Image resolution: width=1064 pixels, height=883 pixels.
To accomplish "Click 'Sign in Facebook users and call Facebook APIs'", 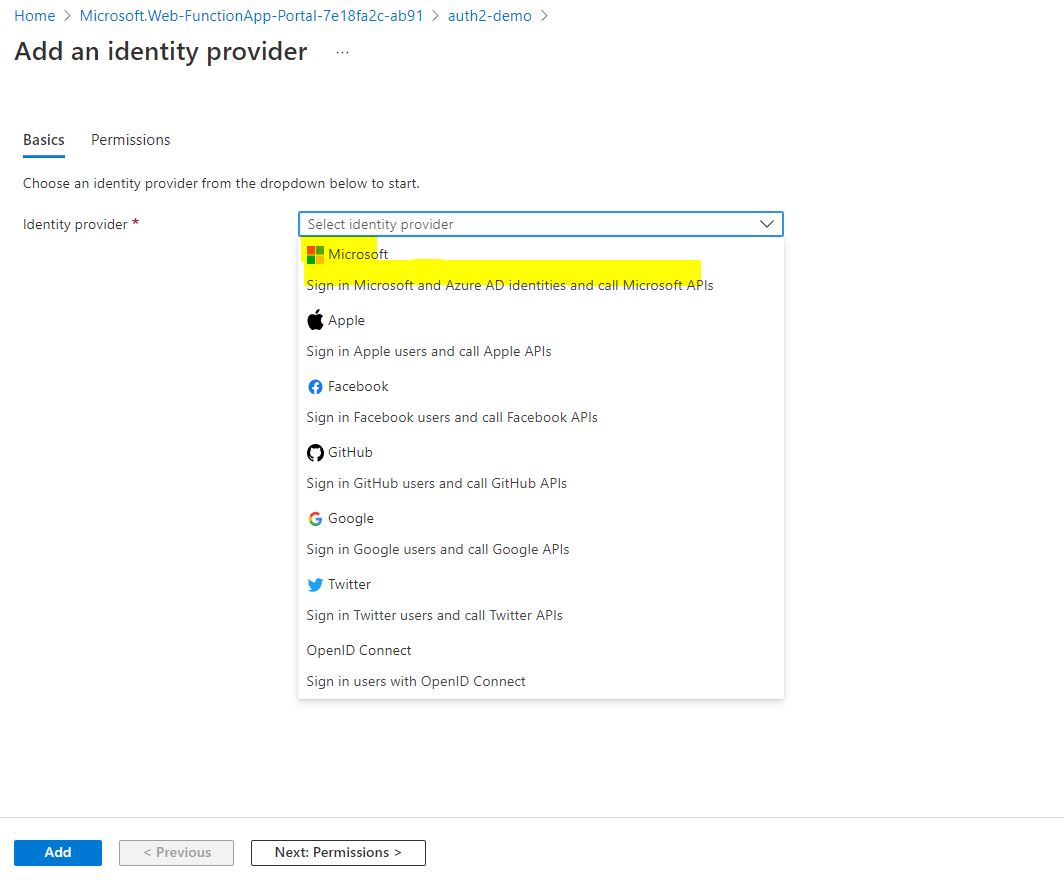I will (x=452, y=417).
